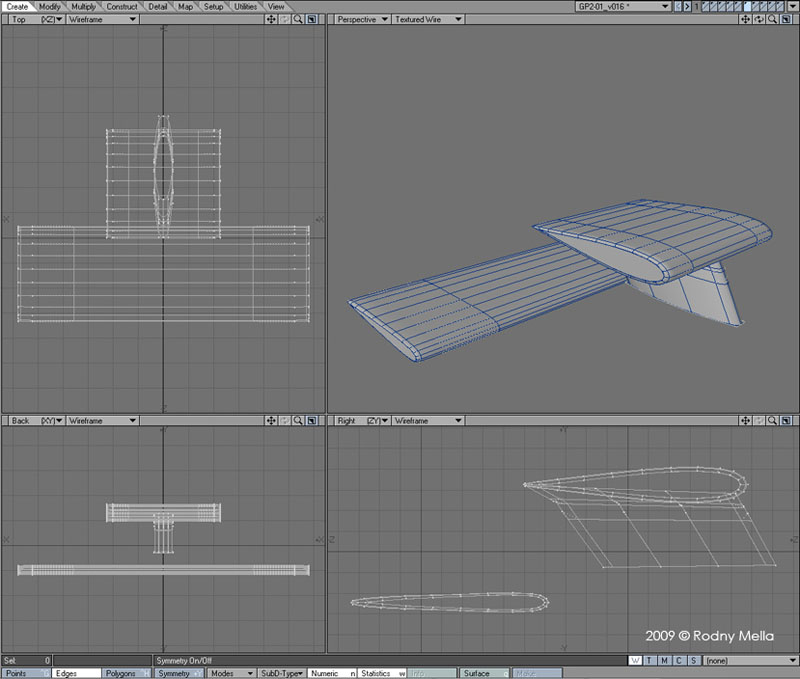
Task: Go to the next layer bank arrow
Action: coord(685,6)
